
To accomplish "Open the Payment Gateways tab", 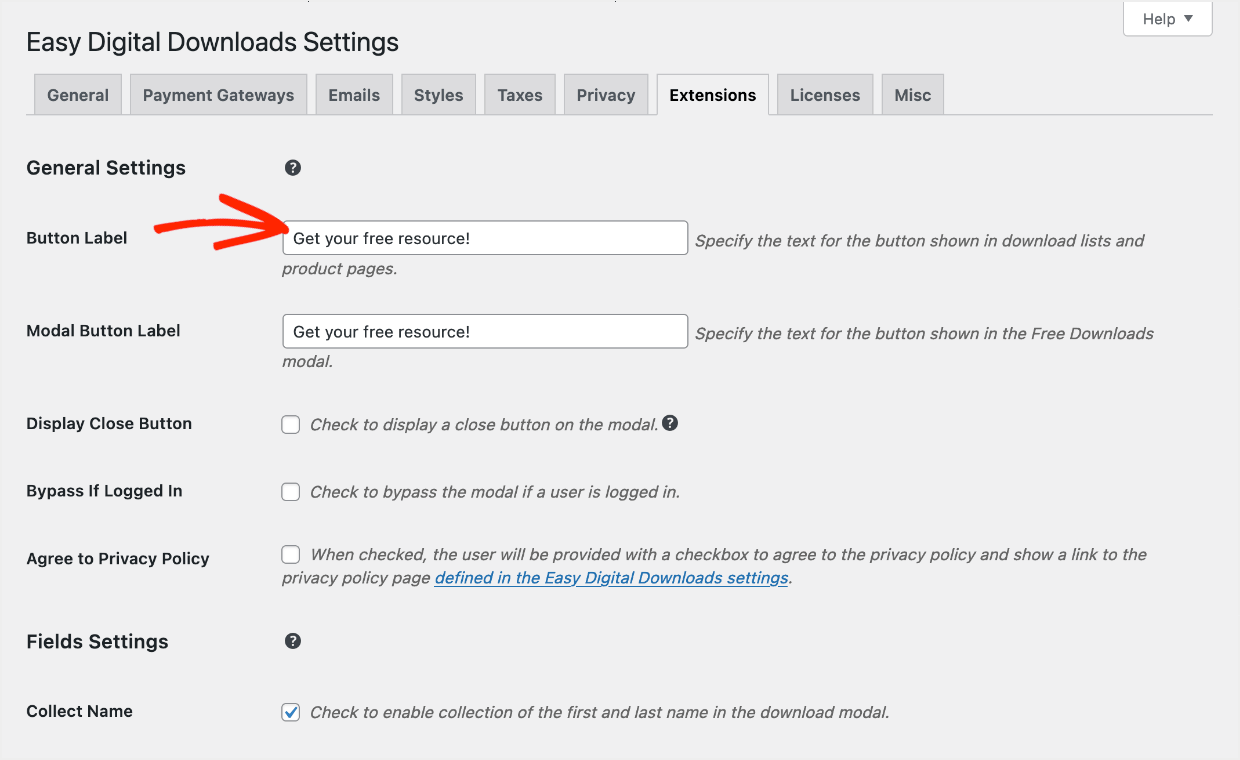I will 219,95.
